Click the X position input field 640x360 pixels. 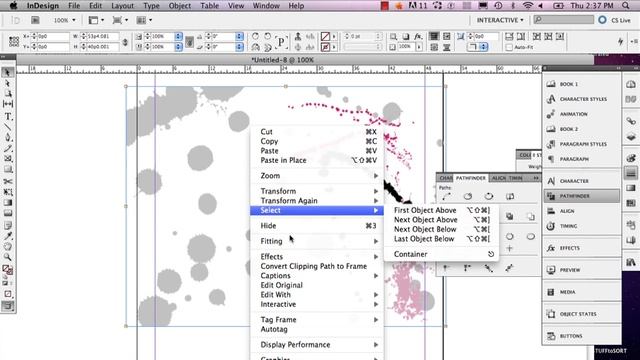click(53, 36)
